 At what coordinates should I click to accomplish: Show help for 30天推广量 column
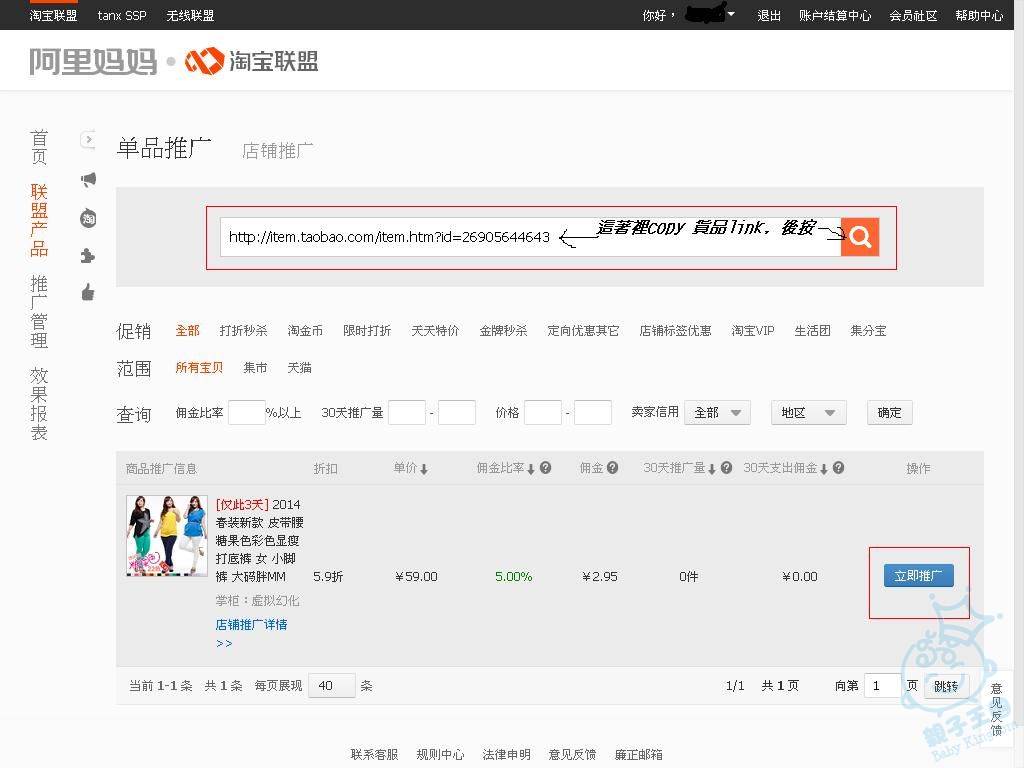pyautogui.click(x=726, y=468)
